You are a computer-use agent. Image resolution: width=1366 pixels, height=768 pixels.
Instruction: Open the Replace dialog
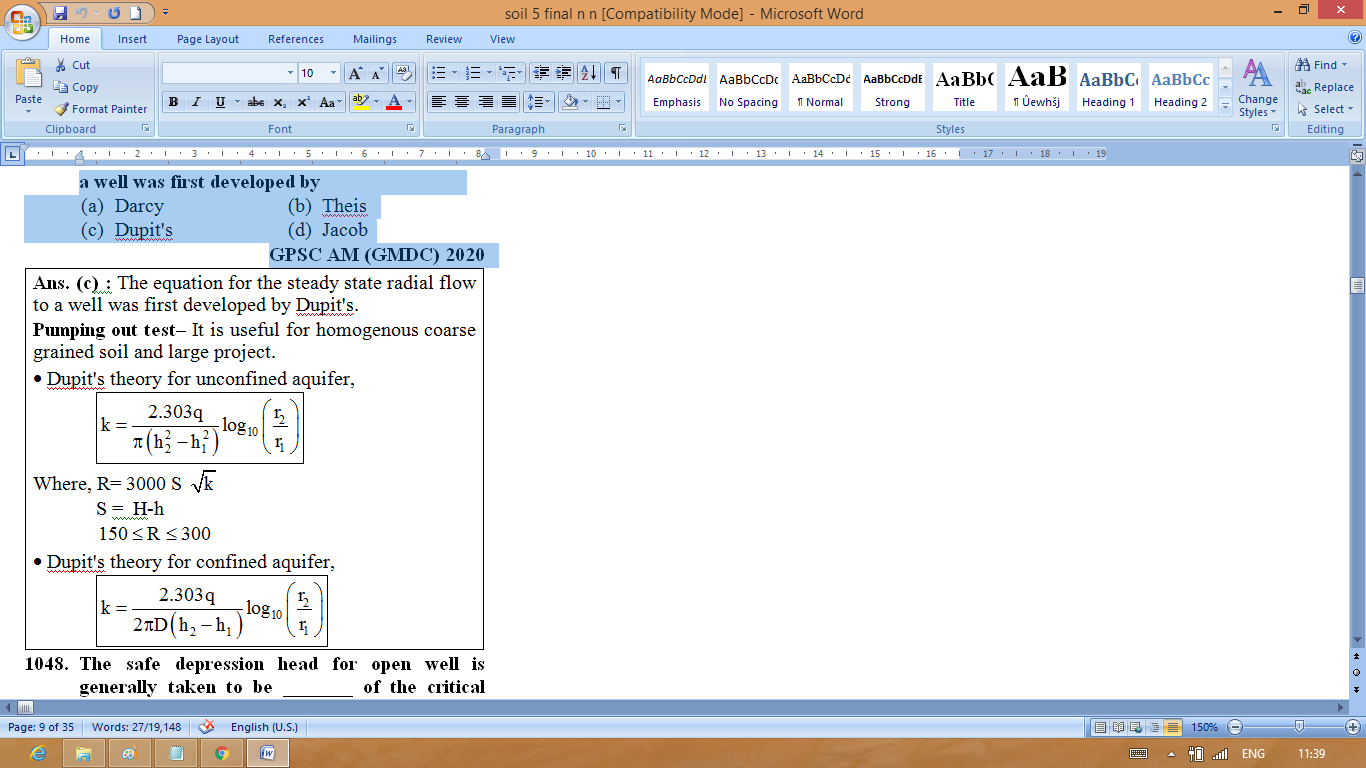click(x=1324, y=87)
